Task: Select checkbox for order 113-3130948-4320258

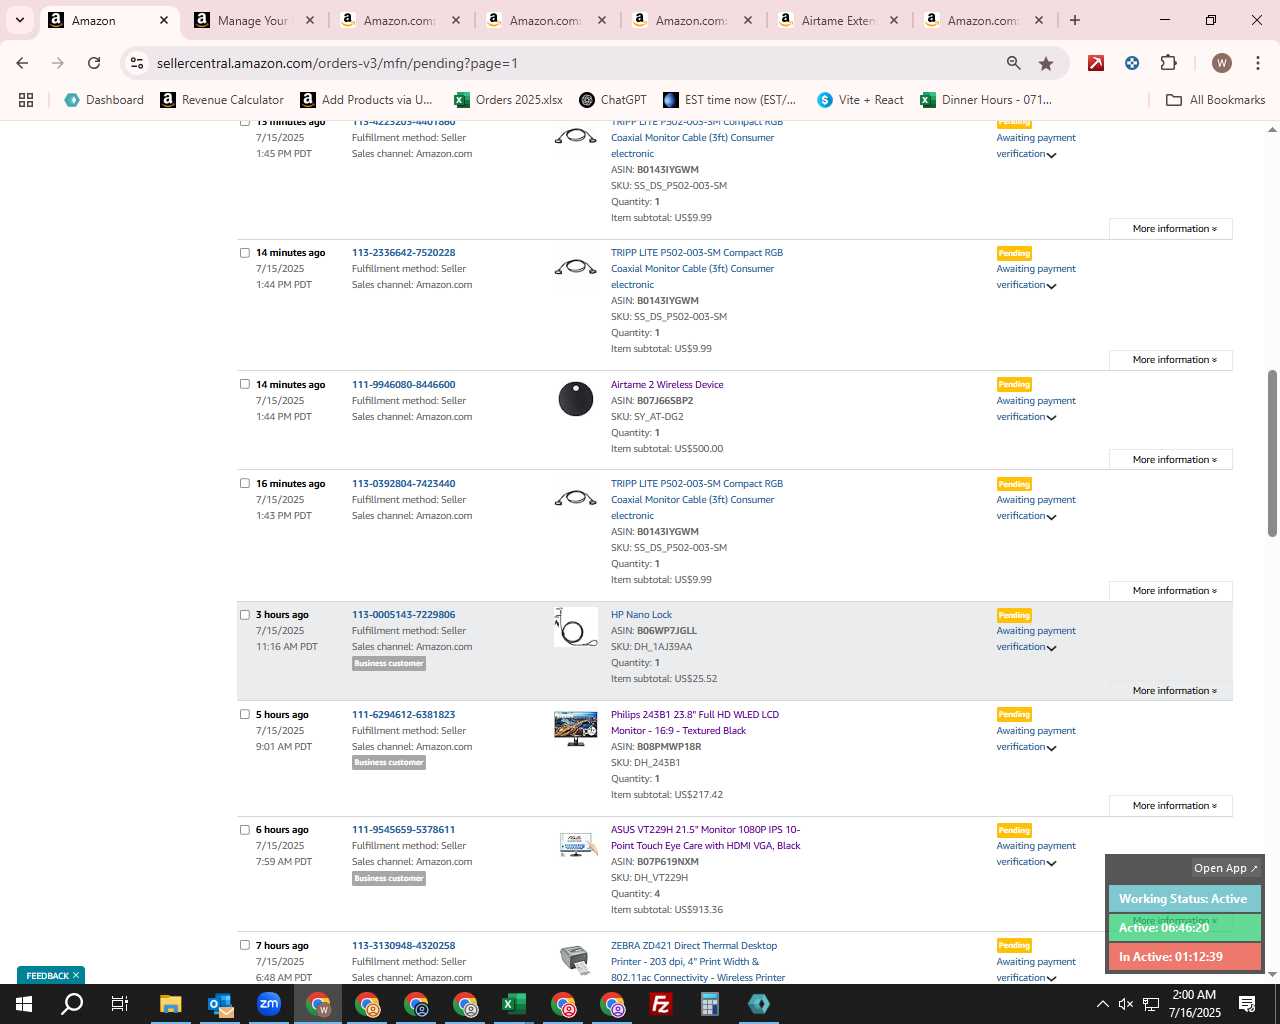Action: (x=244, y=945)
